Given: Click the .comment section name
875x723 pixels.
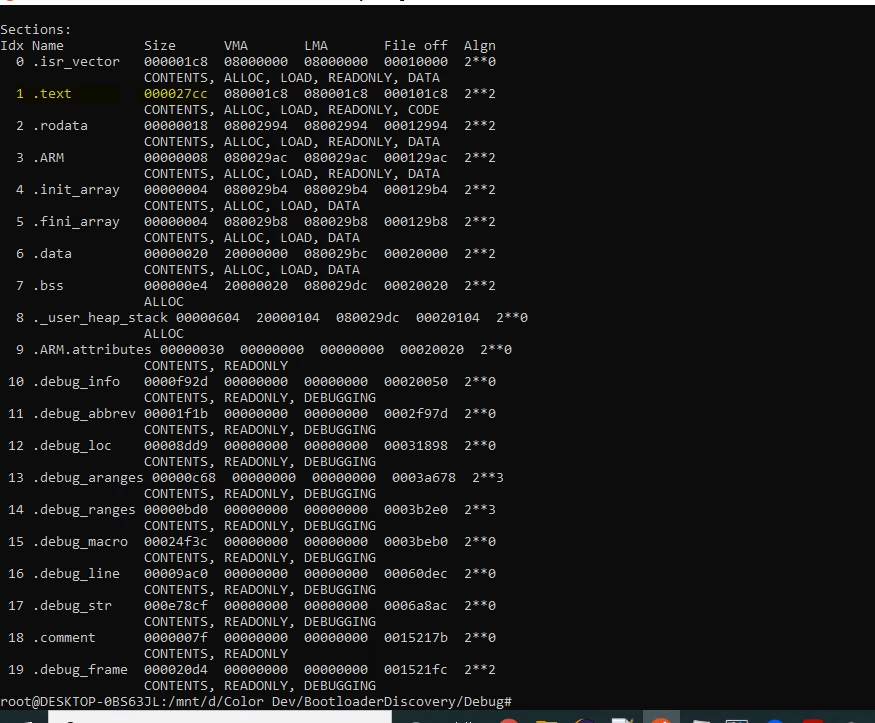Looking at the screenshot, I should pyautogui.click(x=64, y=638).
